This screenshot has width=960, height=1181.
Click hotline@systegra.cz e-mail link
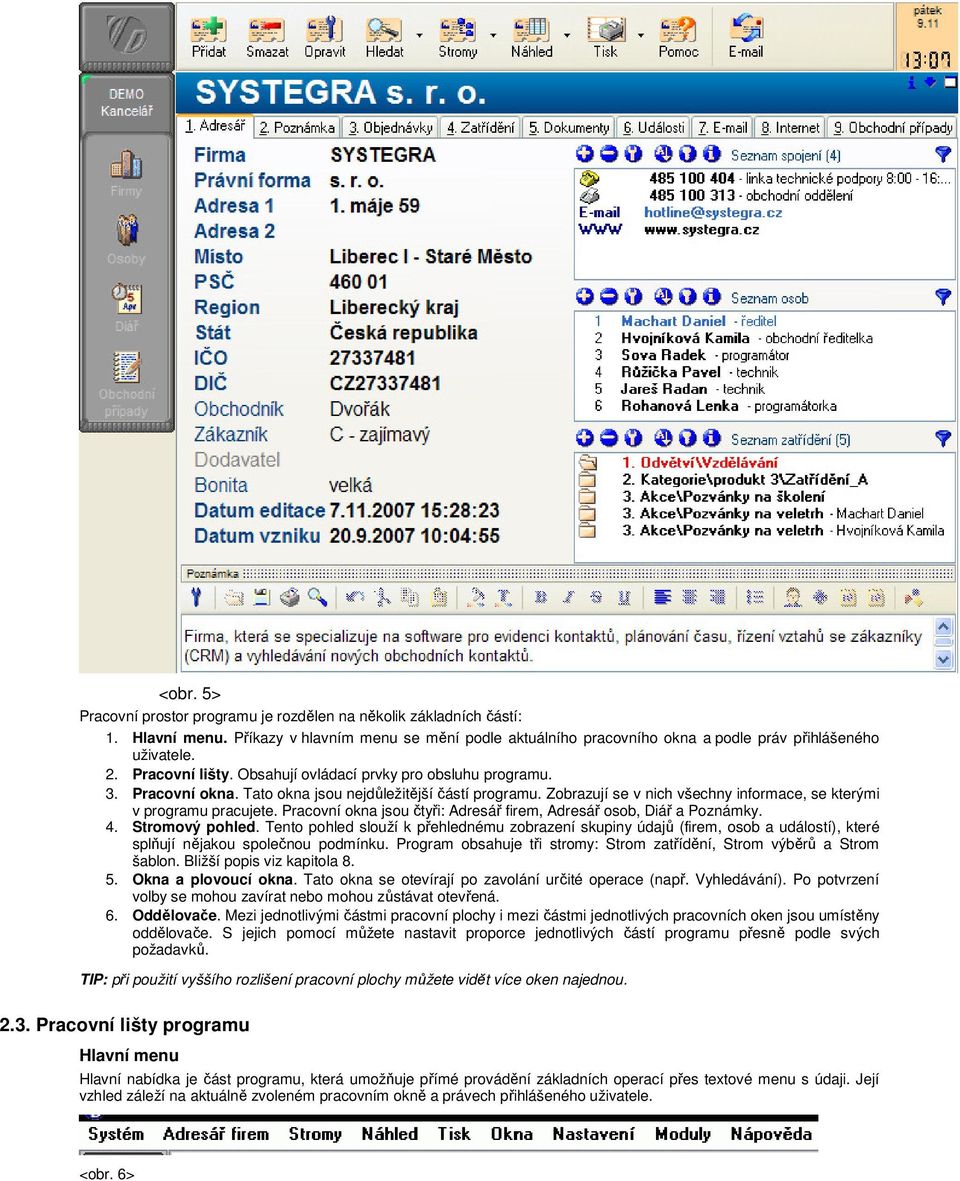click(x=713, y=212)
